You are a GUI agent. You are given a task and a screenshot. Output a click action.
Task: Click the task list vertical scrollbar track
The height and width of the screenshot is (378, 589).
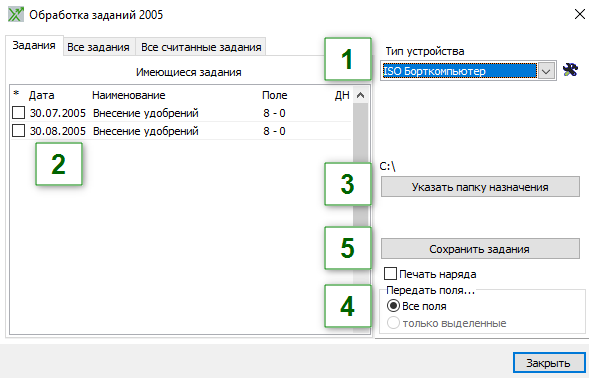coord(361,218)
